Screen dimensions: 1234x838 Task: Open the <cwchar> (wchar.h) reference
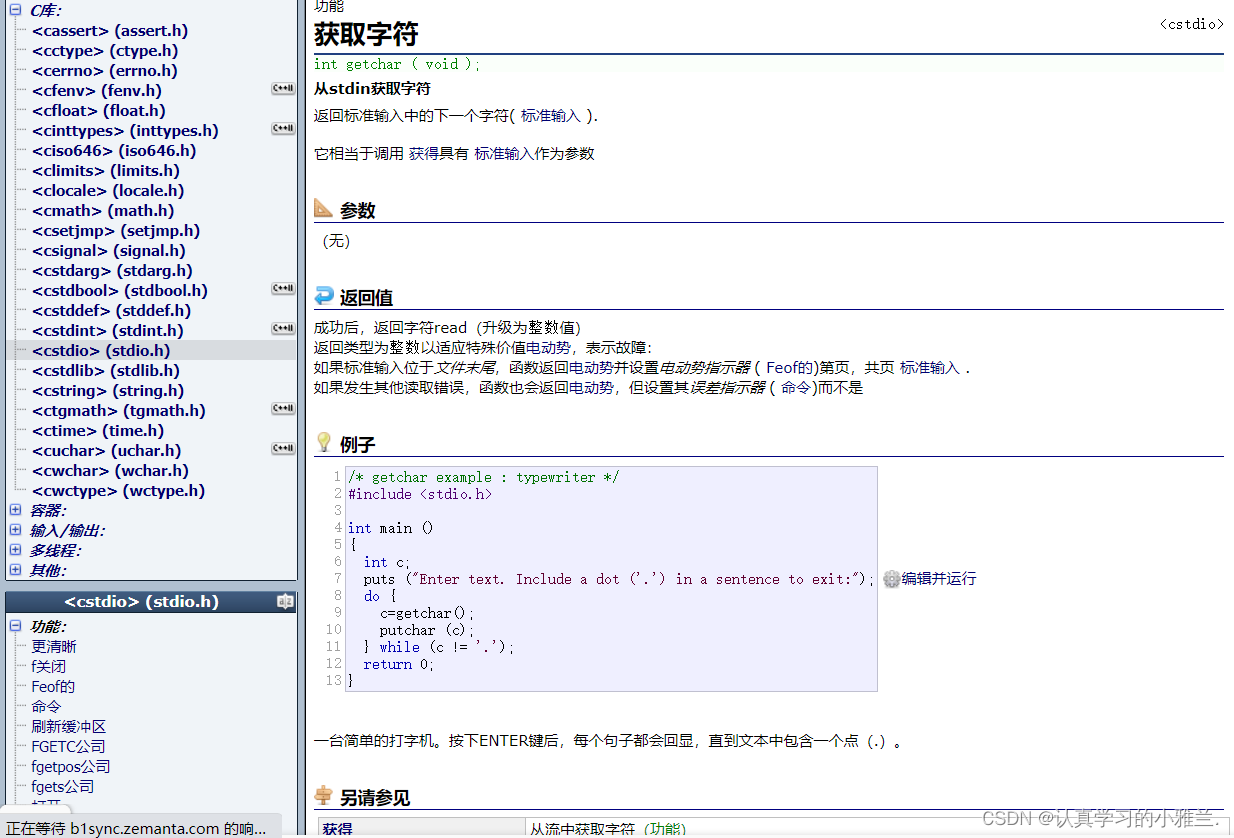110,471
